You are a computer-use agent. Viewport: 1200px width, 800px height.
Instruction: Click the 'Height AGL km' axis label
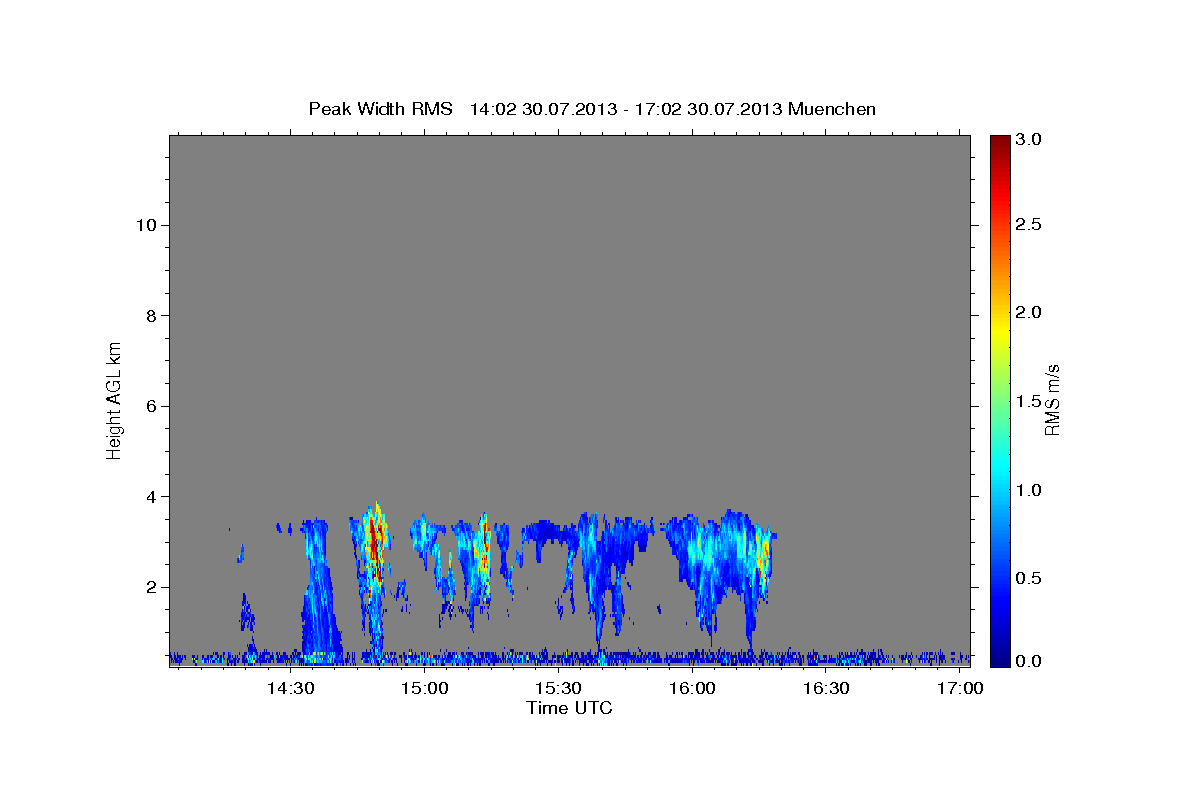click(x=114, y=399)
